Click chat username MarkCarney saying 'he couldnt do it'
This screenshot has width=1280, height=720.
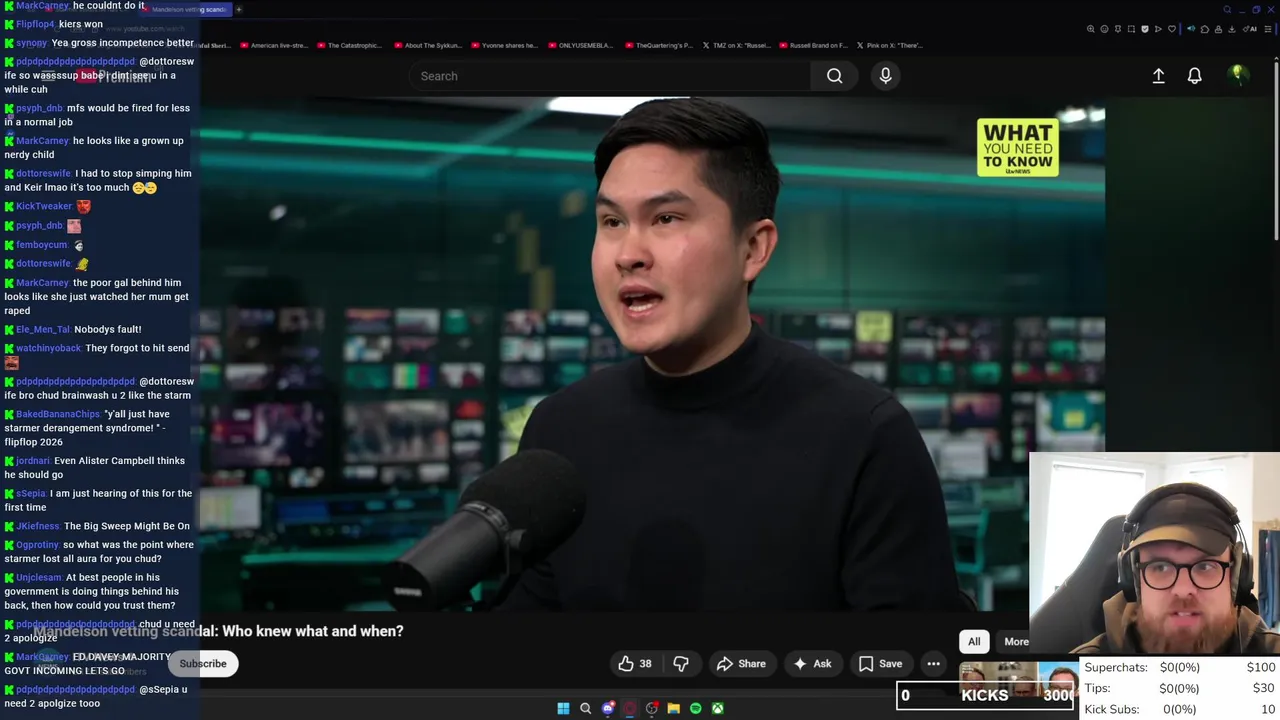click(42, 6)
